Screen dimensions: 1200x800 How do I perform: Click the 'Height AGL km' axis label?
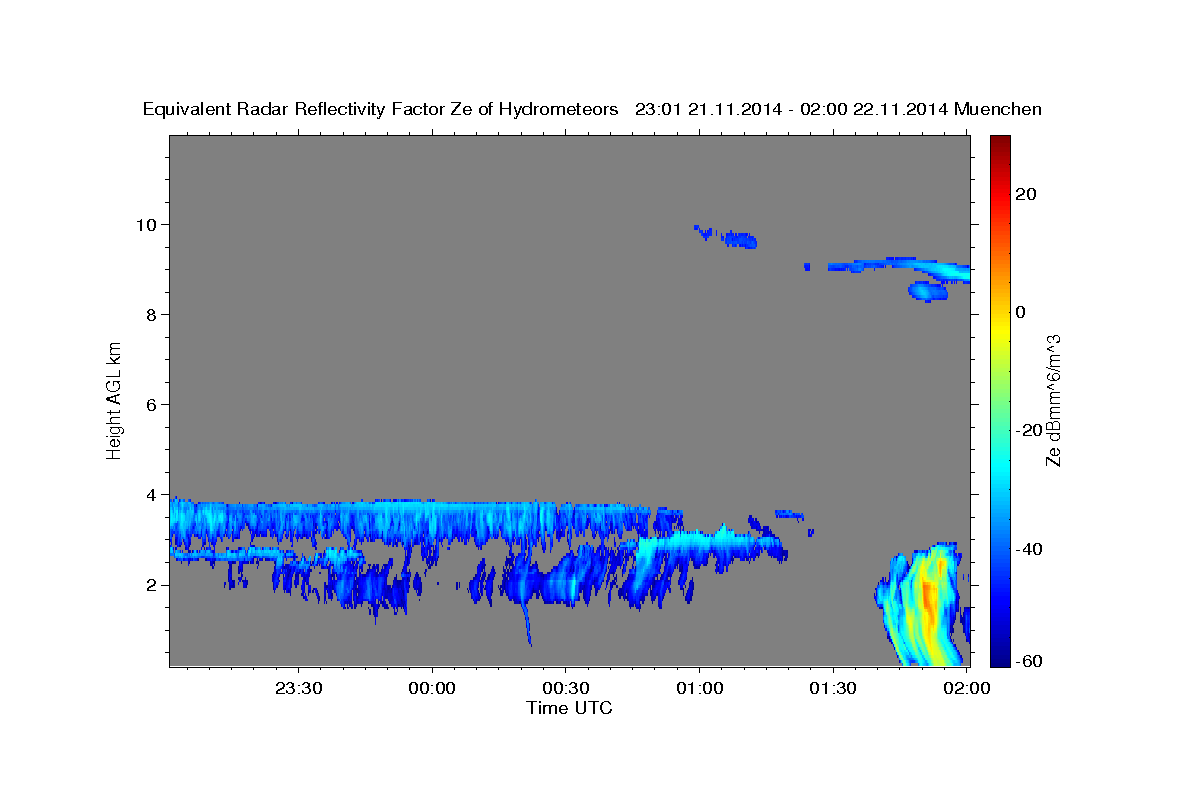[115, 399]
